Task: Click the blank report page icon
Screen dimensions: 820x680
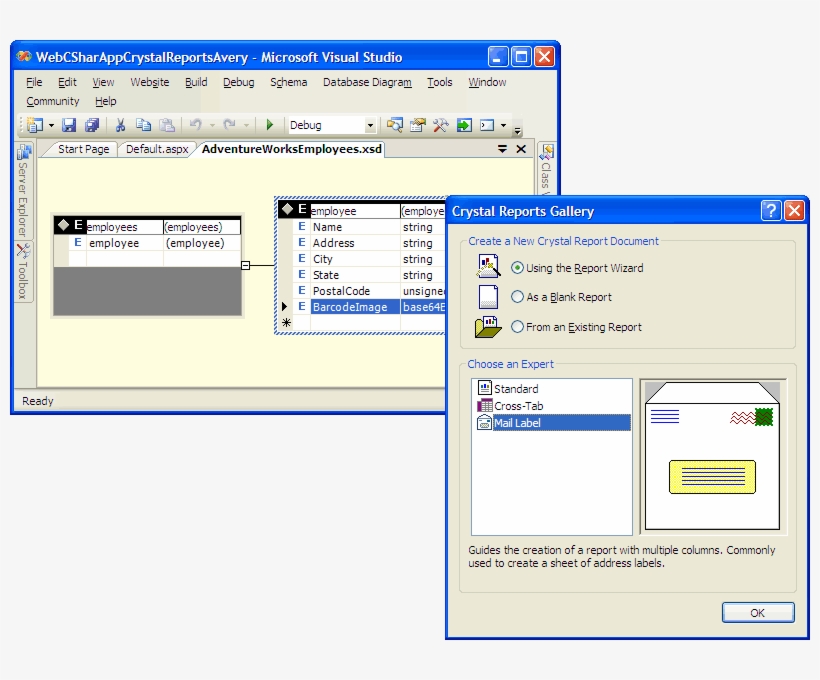Action: [488, 297]
